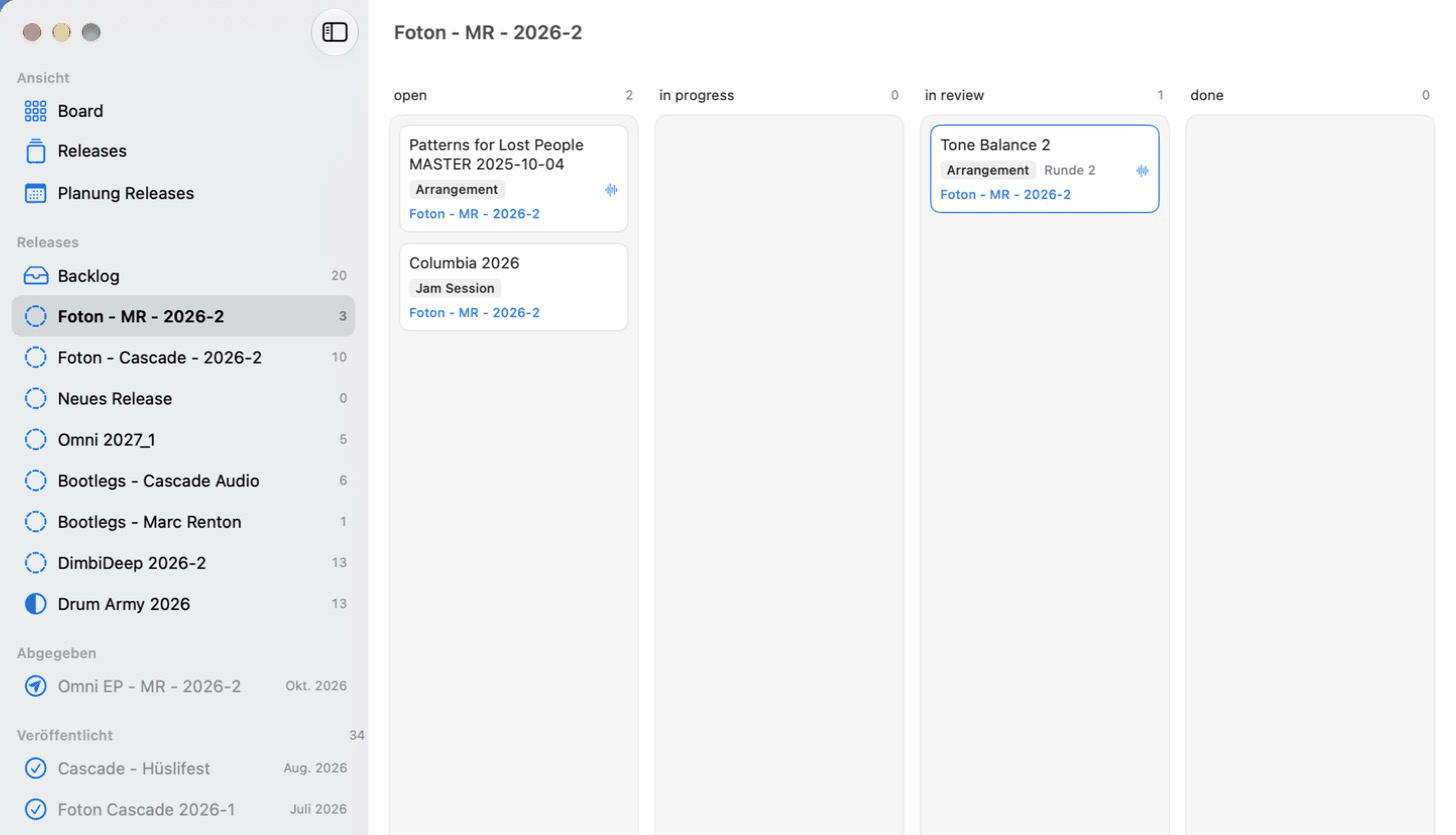This screenshot has width=1456, height=835.
Task: Follow Foton - MR - 2026-2 link on Columbia card
Action: pos(474,313)
